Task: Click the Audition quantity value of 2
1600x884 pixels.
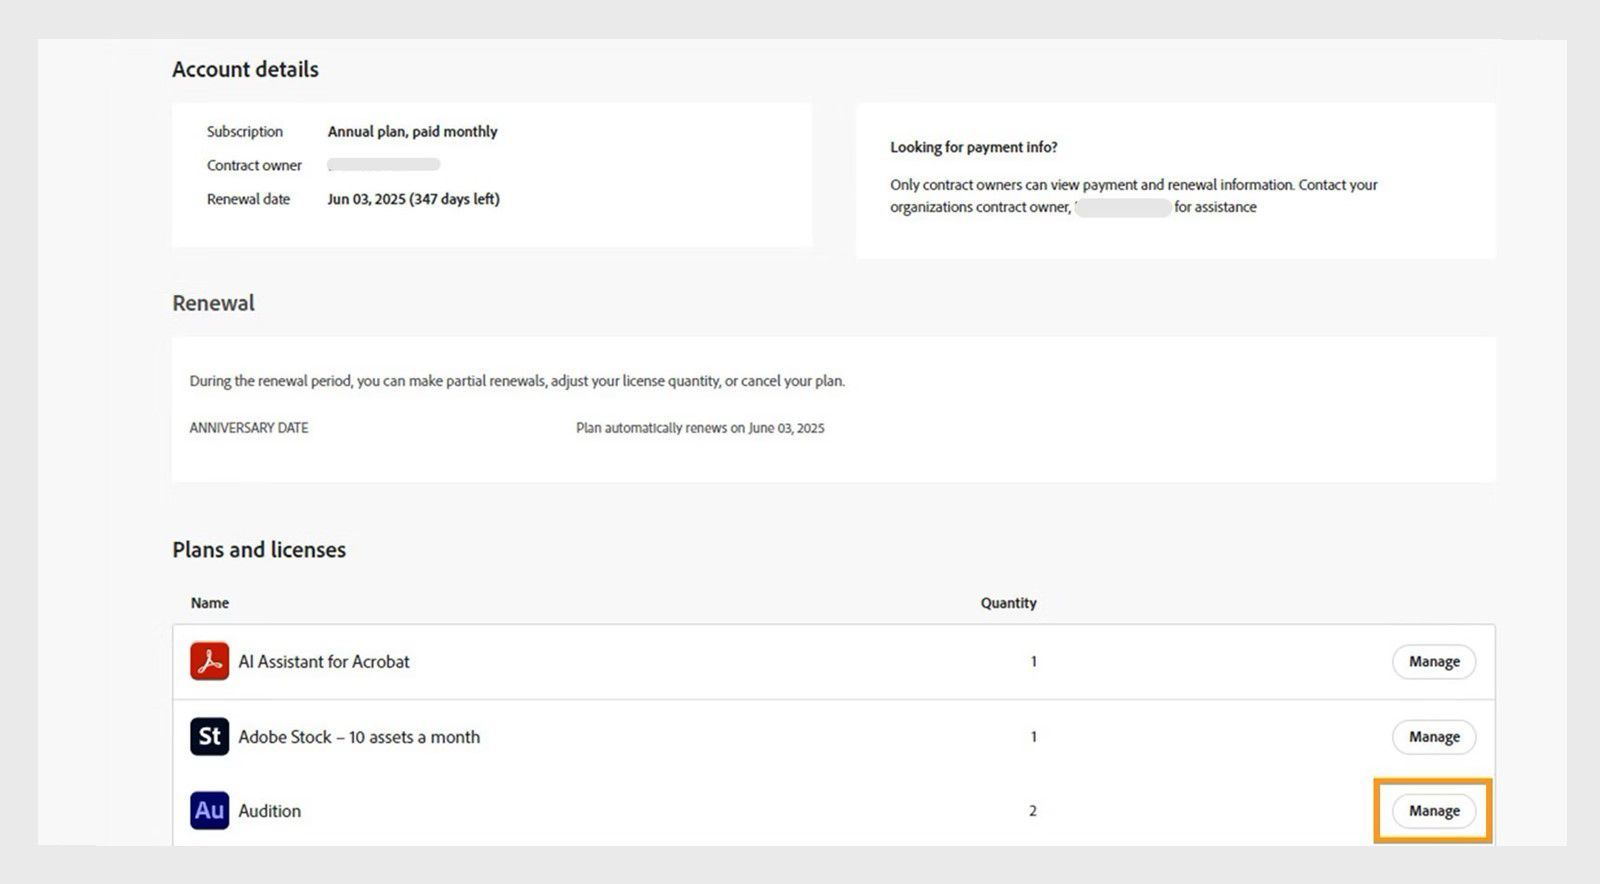Action: pos(1033,811)
